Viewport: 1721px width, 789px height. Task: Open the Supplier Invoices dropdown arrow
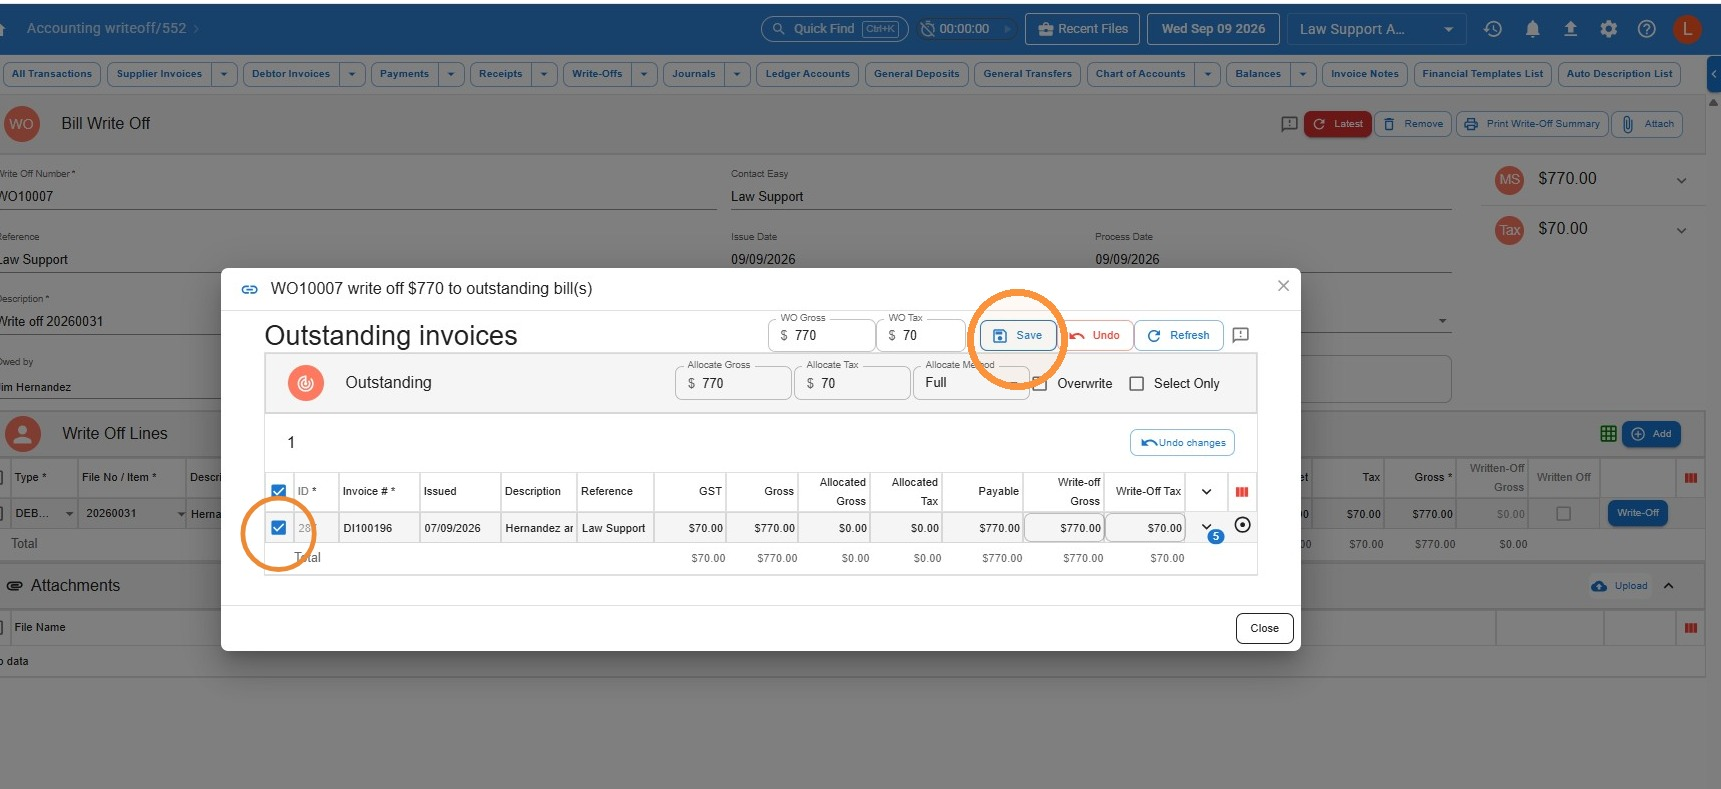point(224,74)
